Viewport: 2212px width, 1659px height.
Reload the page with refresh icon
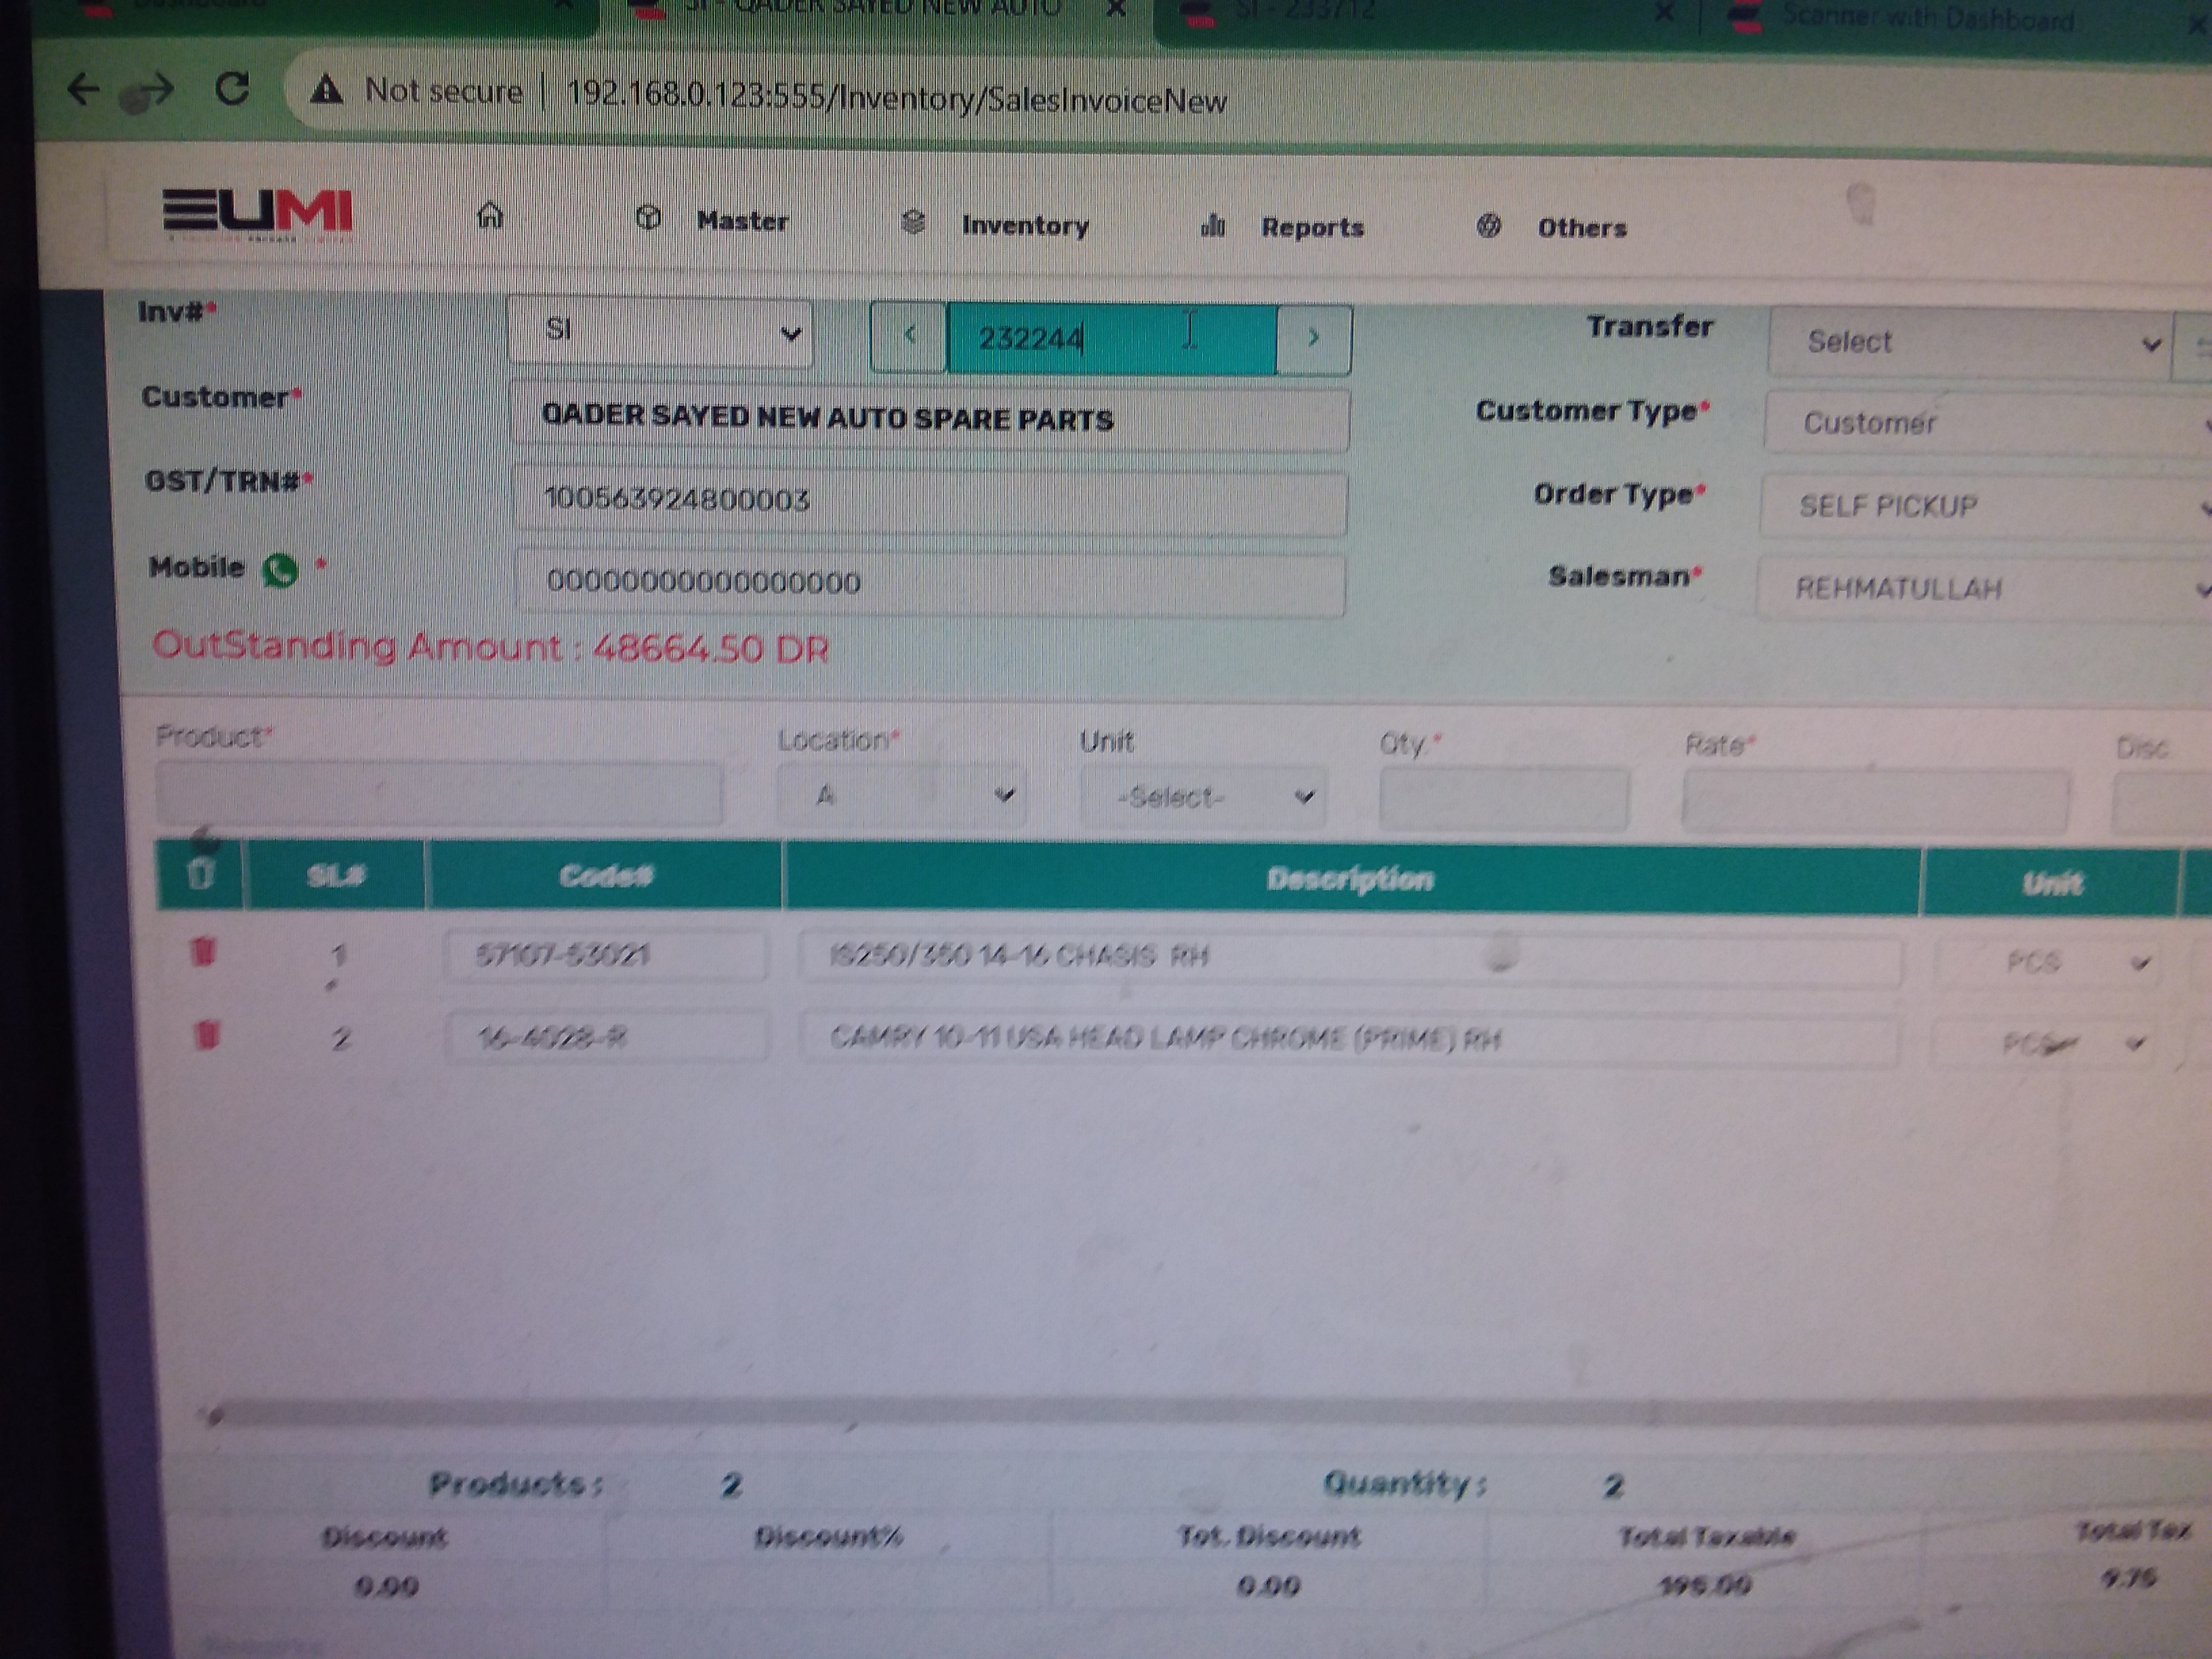pyautogui.click(x=232, y=89)
